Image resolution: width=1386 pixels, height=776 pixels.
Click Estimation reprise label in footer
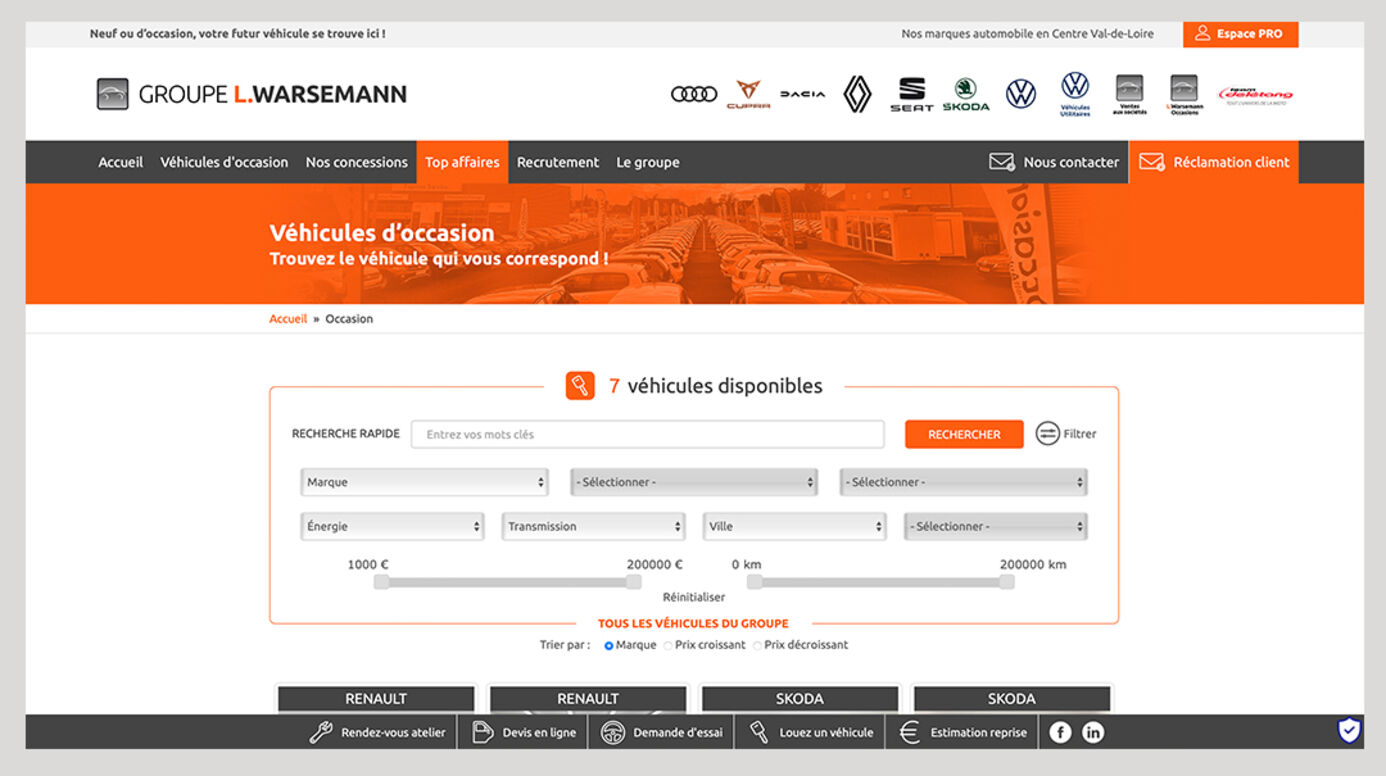click(978, 732)
